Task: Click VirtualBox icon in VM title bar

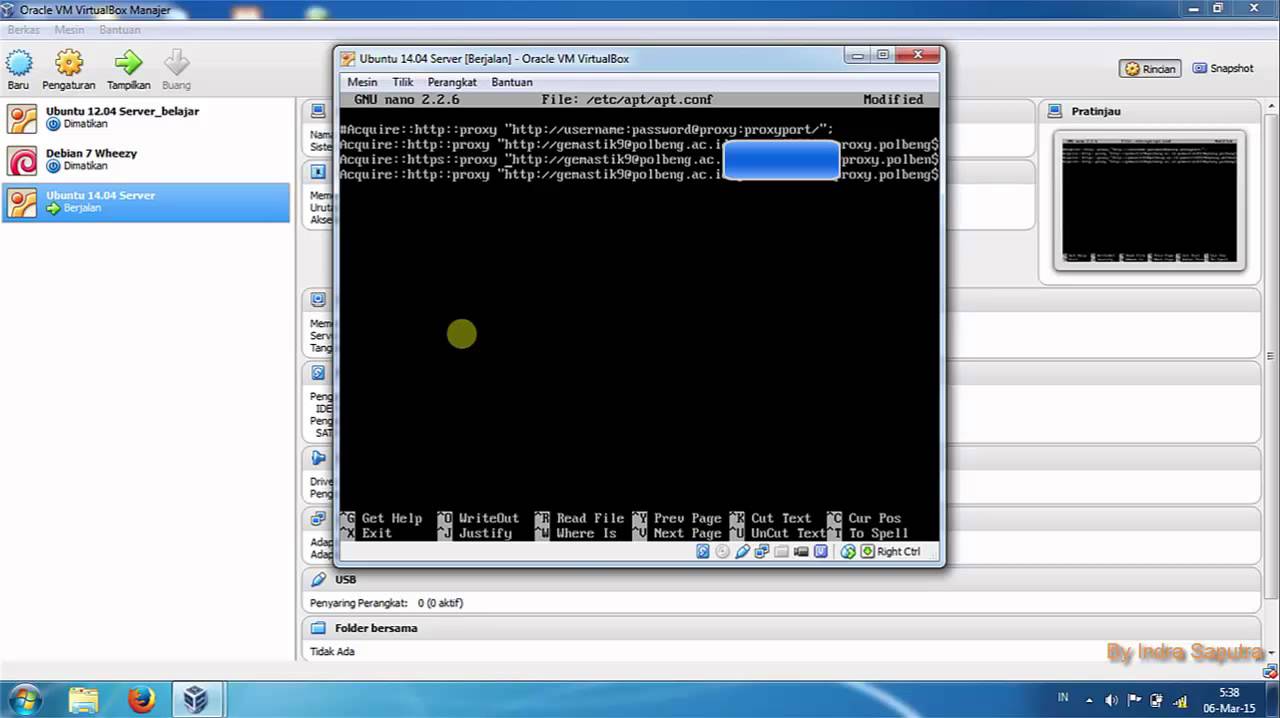Action: [347, 59]
